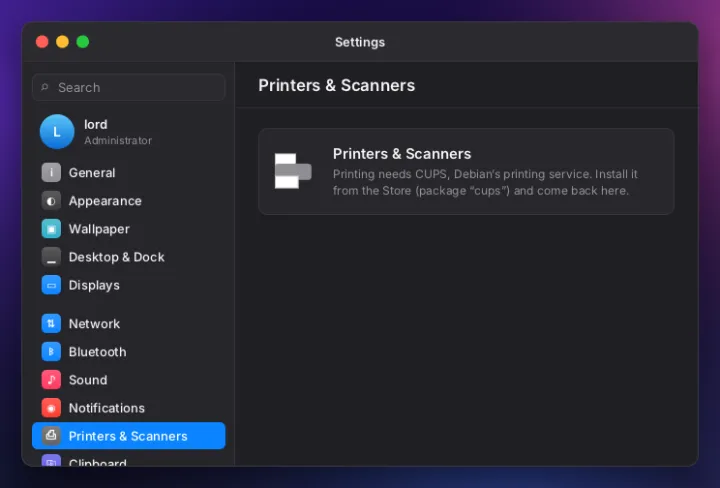The height and width of the screenshot is (488, 720).
Task: Click the Desktop & Dock icon
Action: [51, 257]
